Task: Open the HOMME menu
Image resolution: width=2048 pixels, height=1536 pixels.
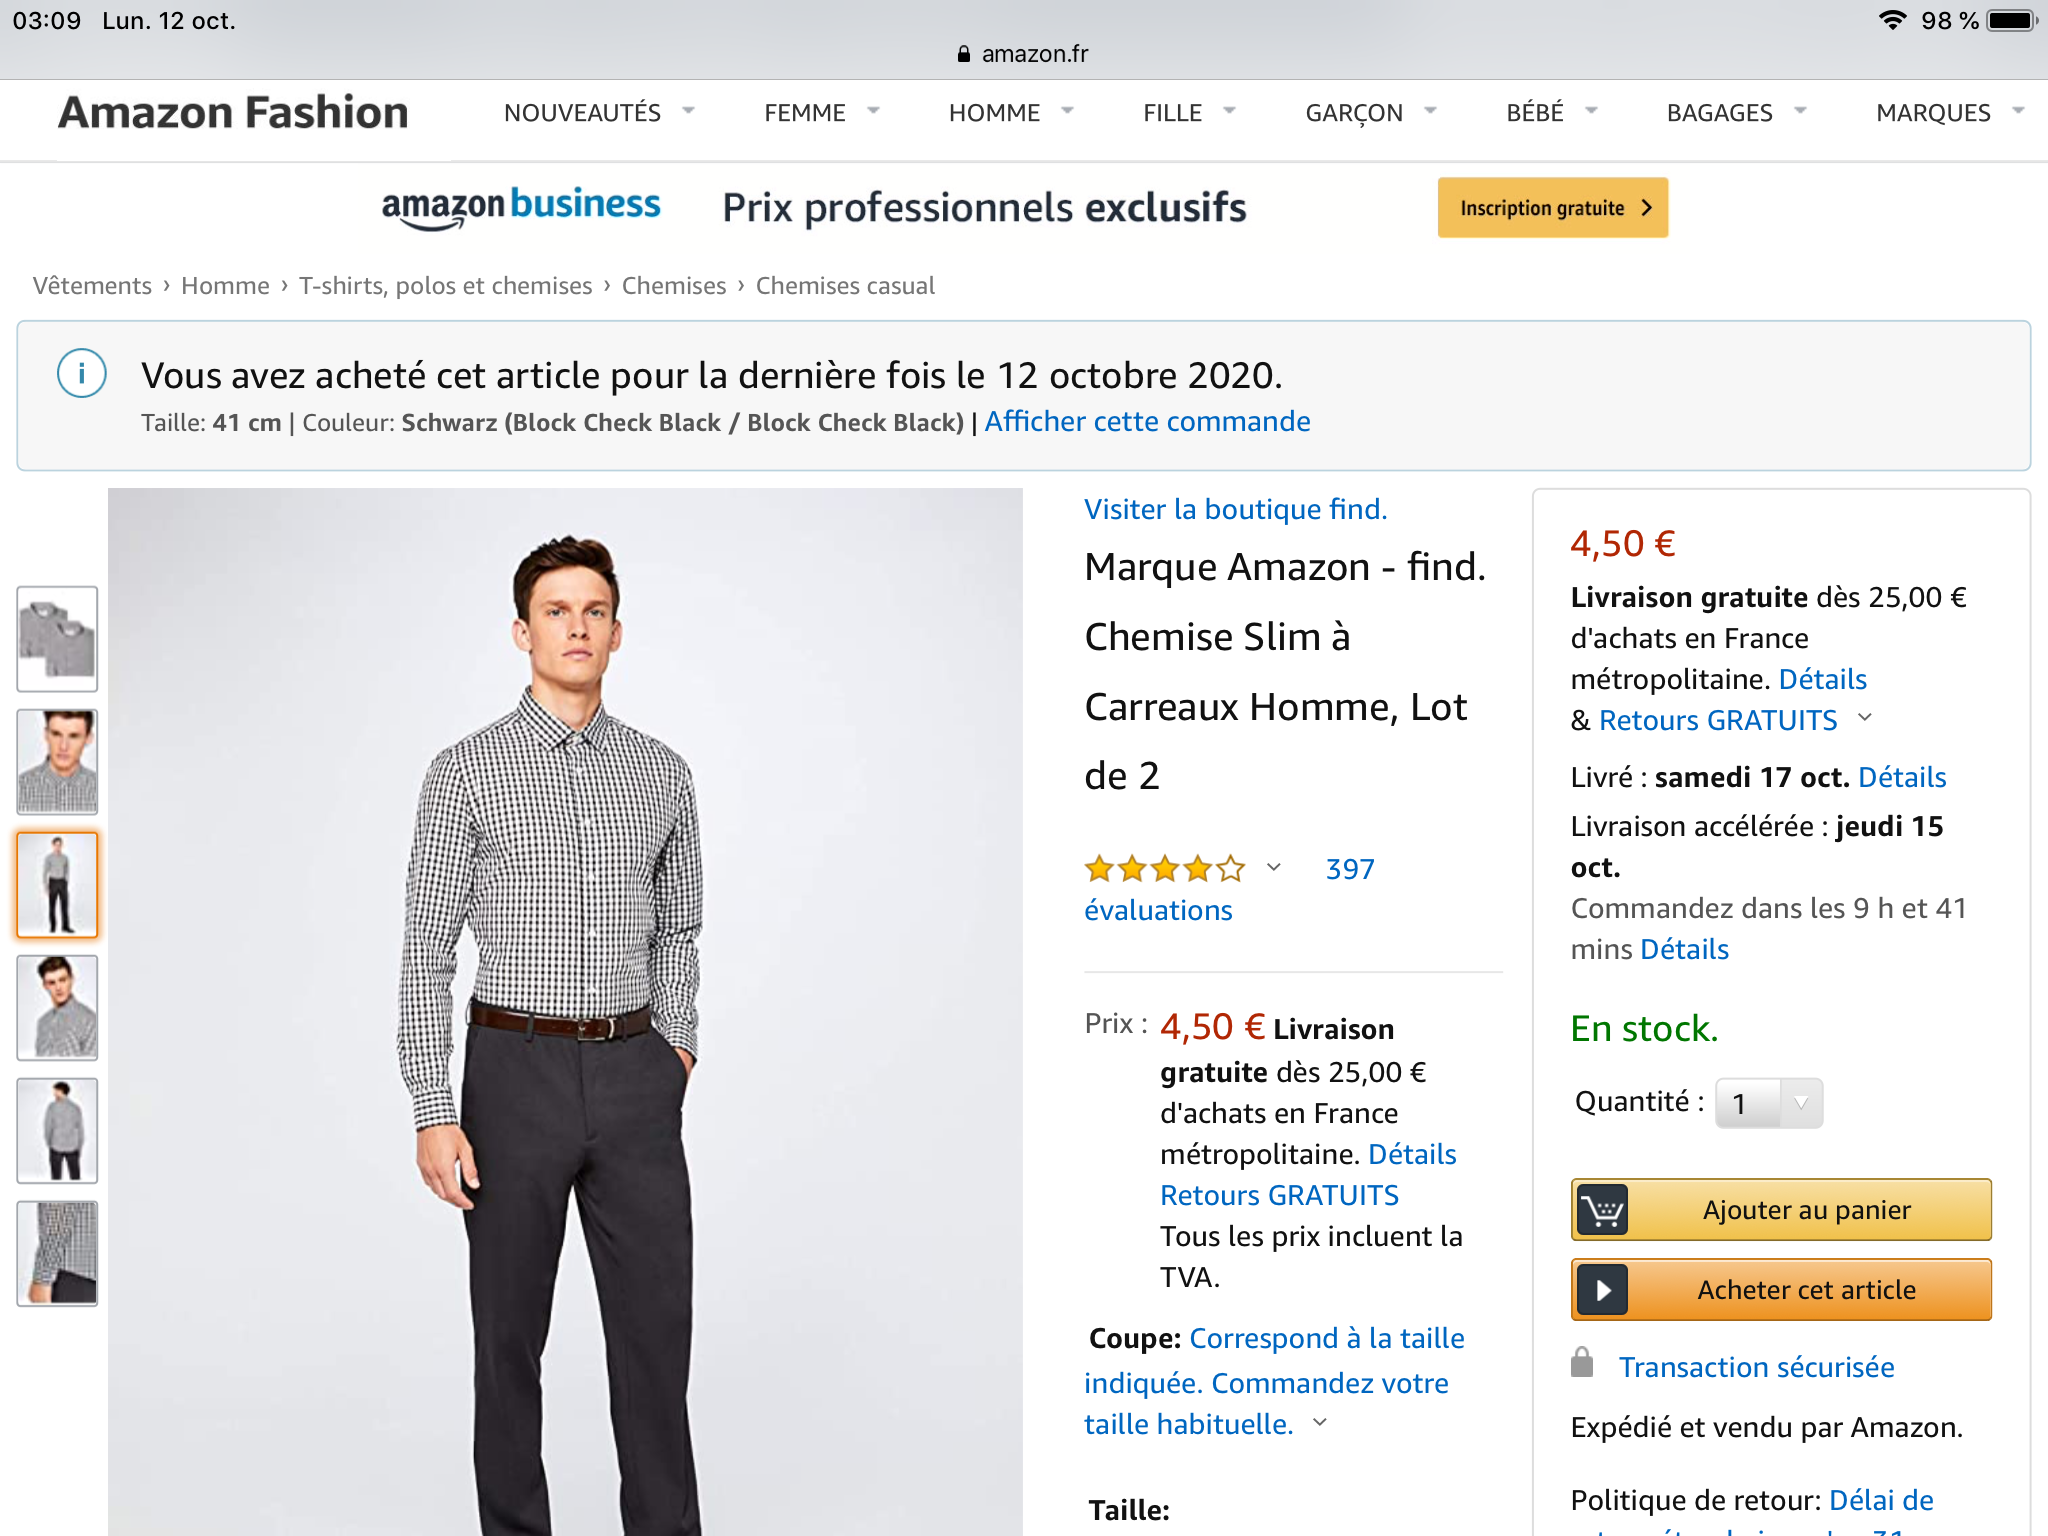Action: click(1010, 112)
